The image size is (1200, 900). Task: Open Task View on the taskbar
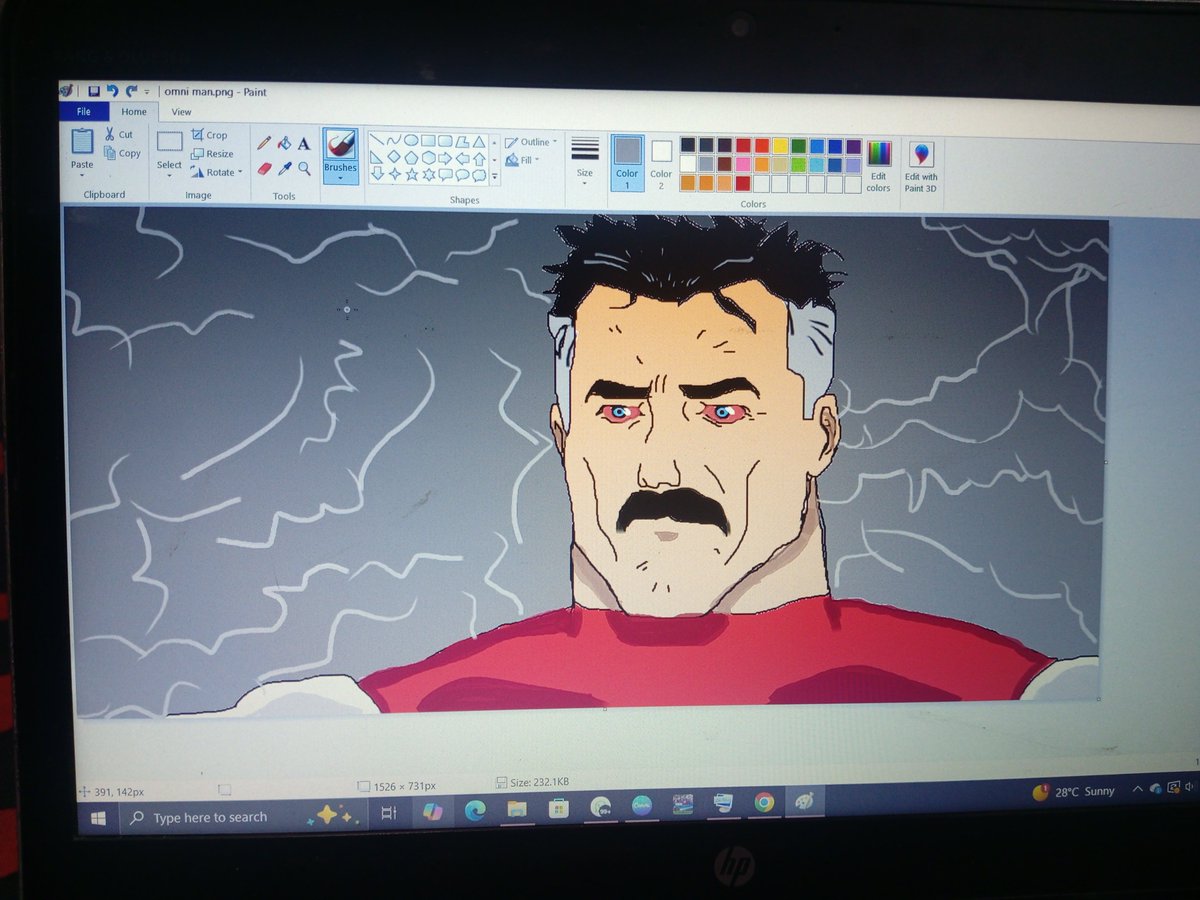pos(388,813)
